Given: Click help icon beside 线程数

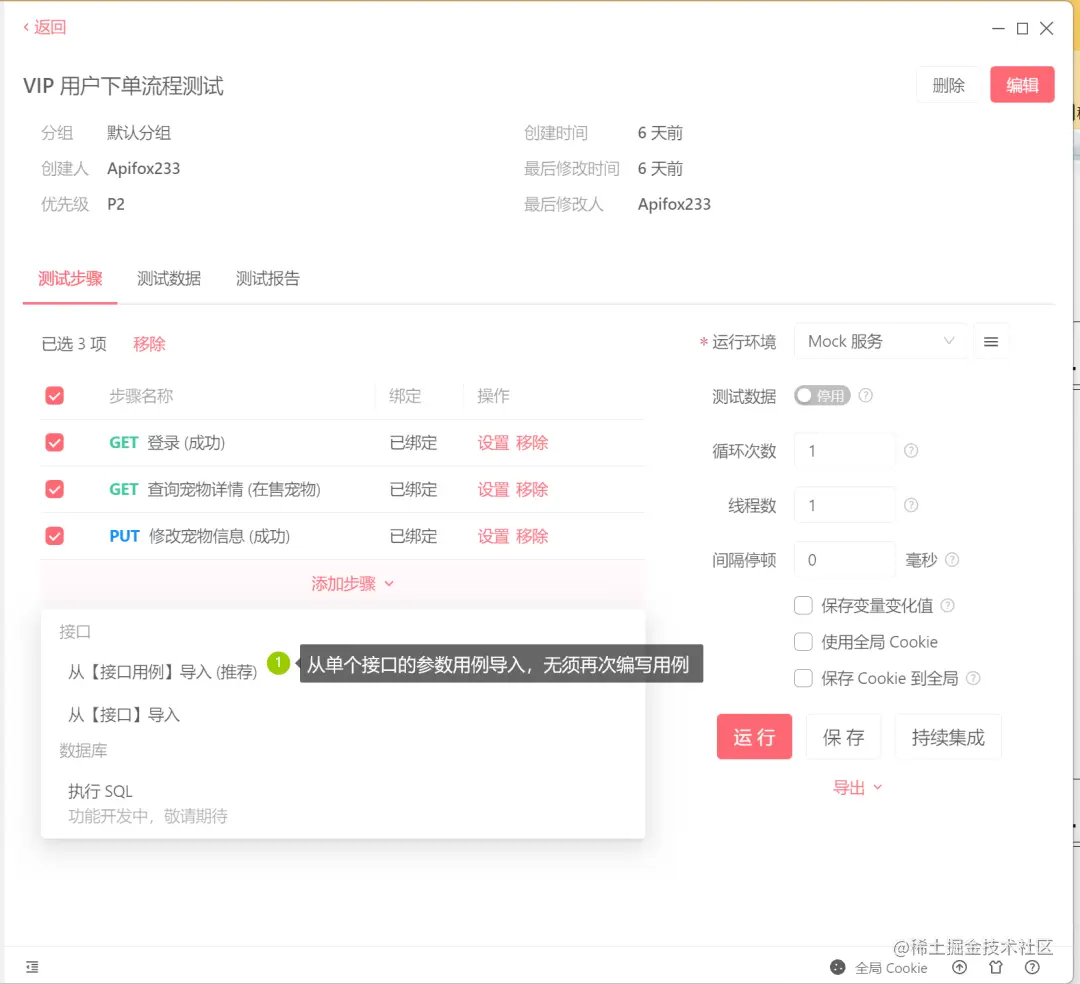Looking at the screenshot, I should (x=911, y=505).
